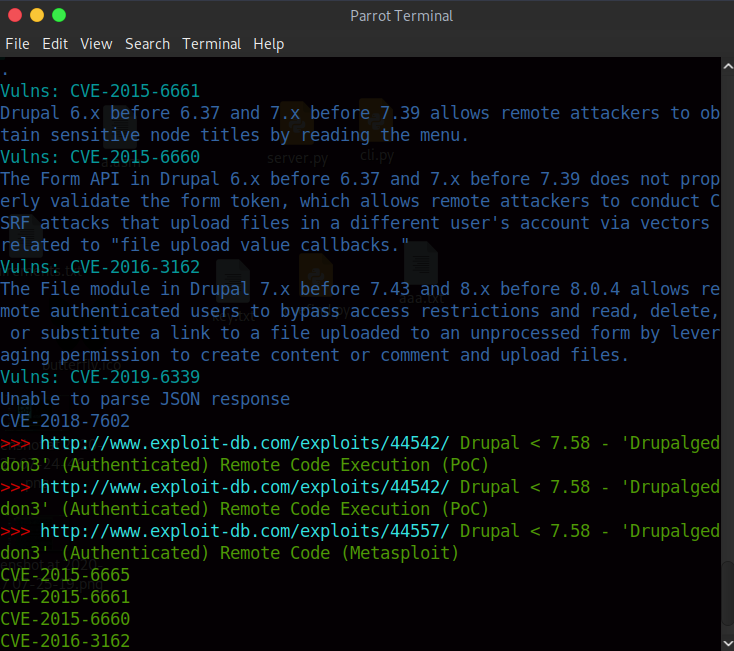Click the yellow minimize window button
734x651 pixels.
pyautogui.click(x=37, y=15)
